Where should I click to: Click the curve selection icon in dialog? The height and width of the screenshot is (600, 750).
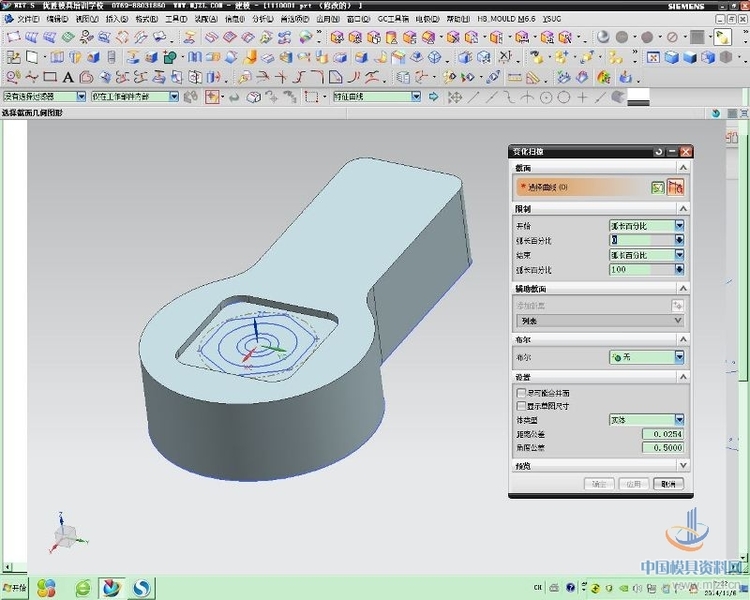[676, 187]
